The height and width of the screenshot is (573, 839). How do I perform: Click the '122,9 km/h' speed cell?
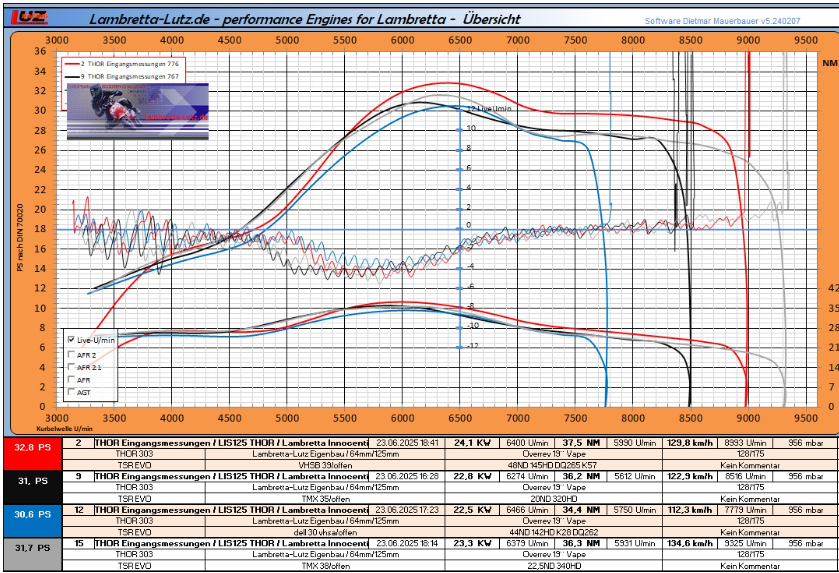(x=690, y=476)
